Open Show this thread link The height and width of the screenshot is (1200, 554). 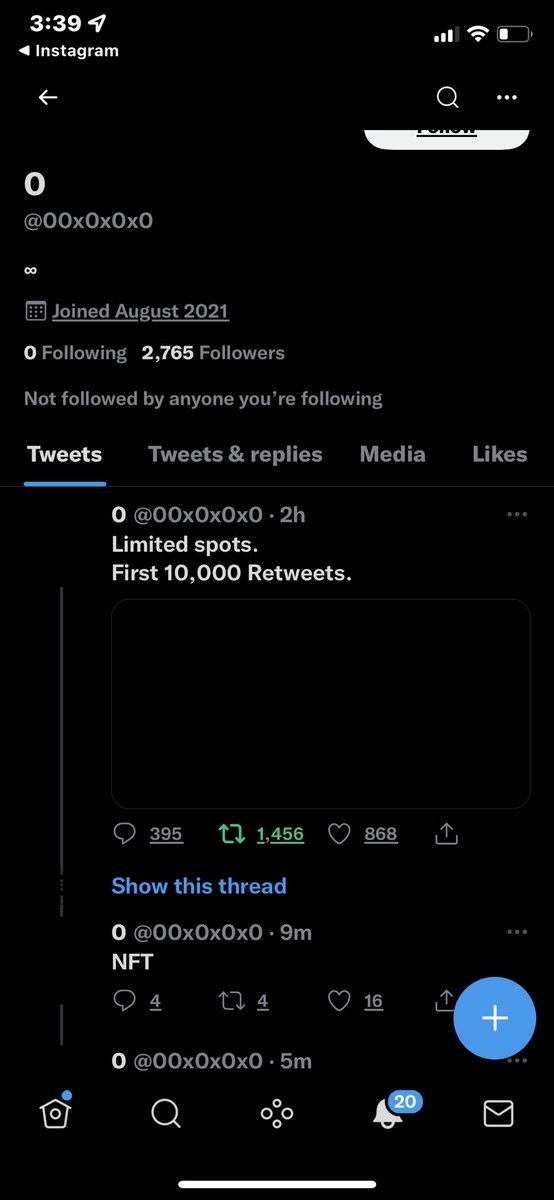coord(199,886)
